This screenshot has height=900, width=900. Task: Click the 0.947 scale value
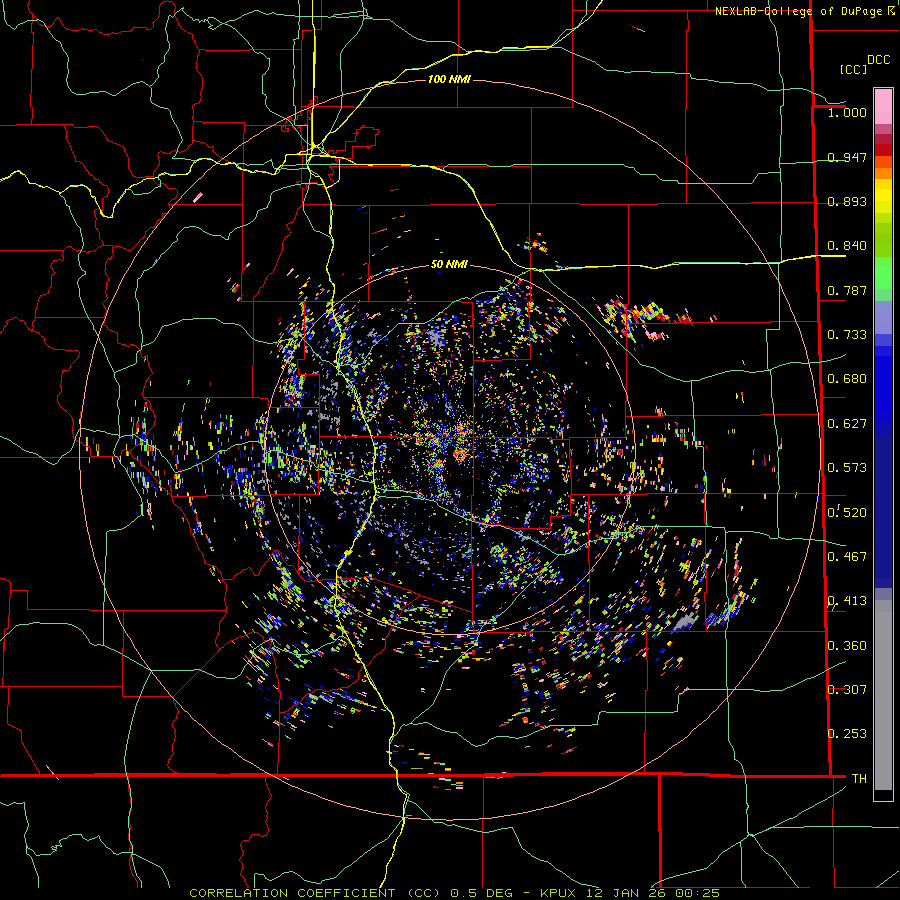[x=847, y=157]
